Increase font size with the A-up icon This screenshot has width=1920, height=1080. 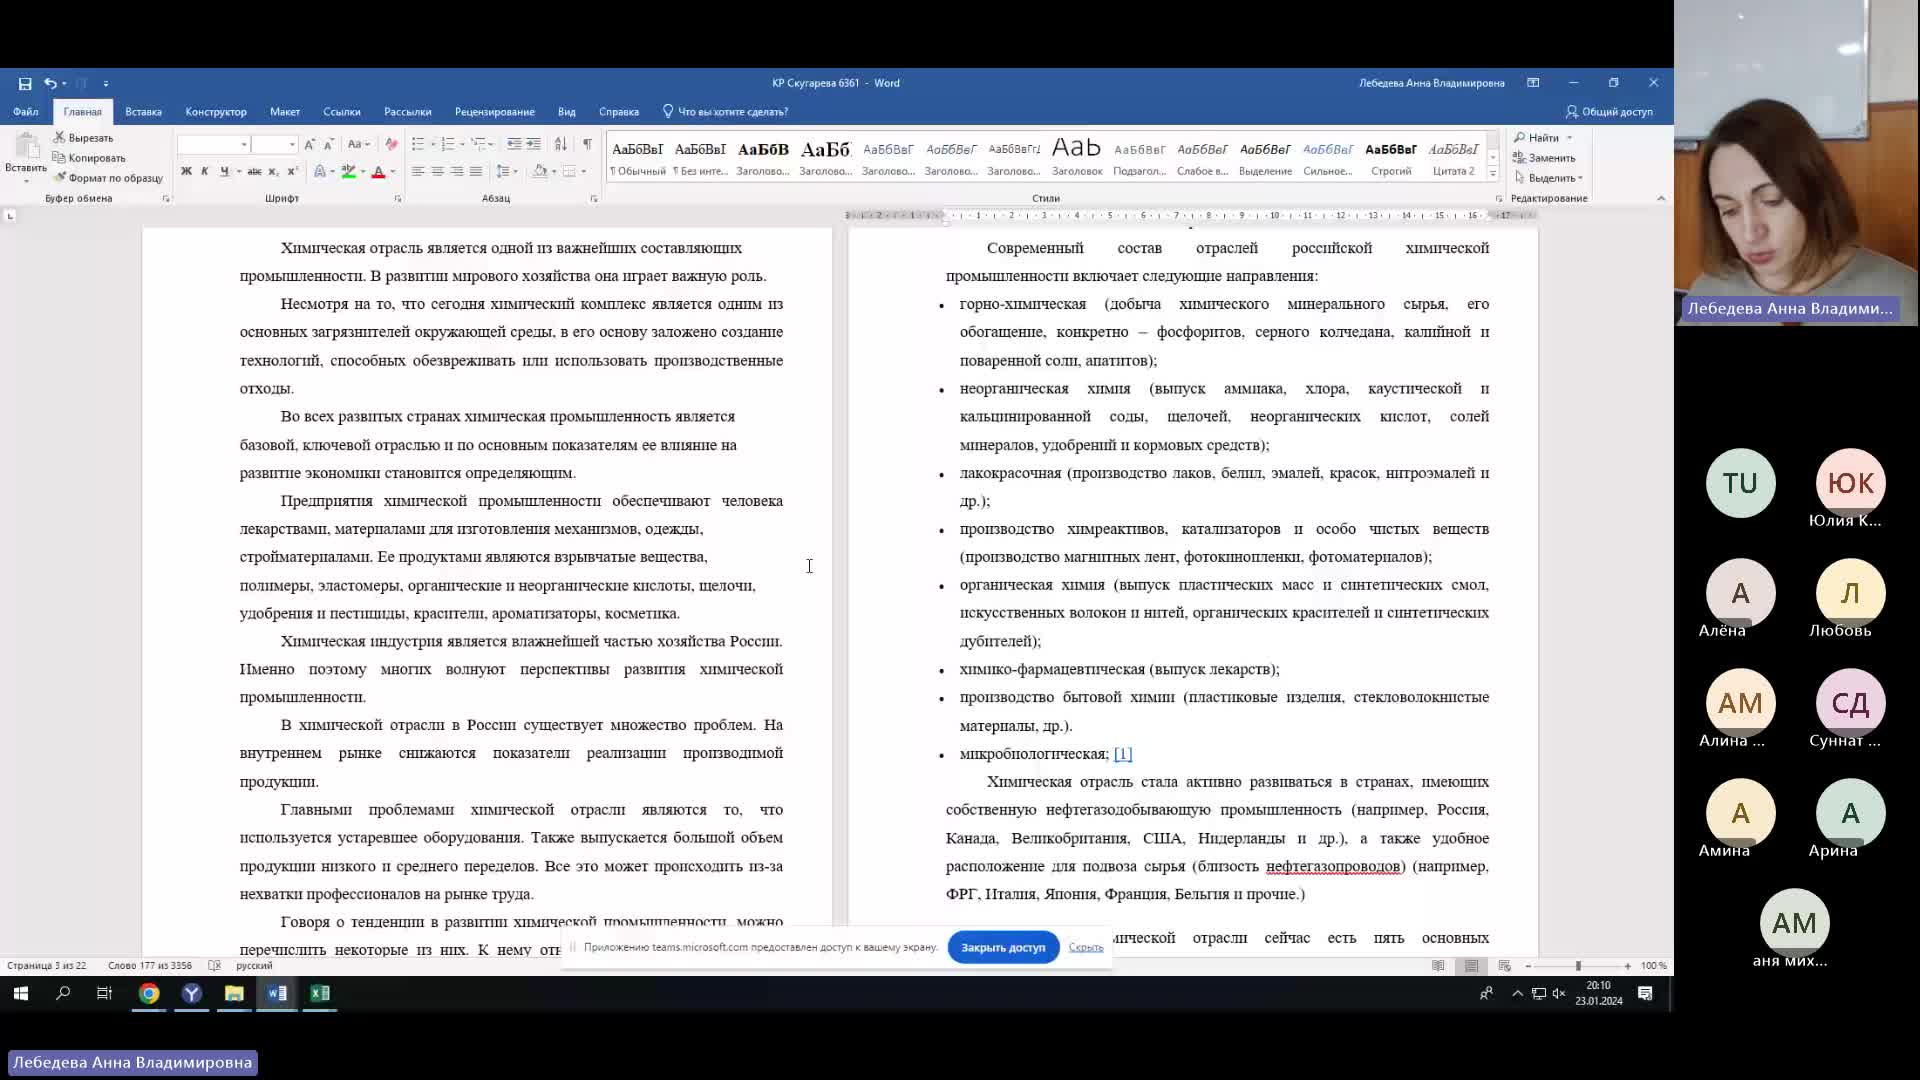coord(309,144)
